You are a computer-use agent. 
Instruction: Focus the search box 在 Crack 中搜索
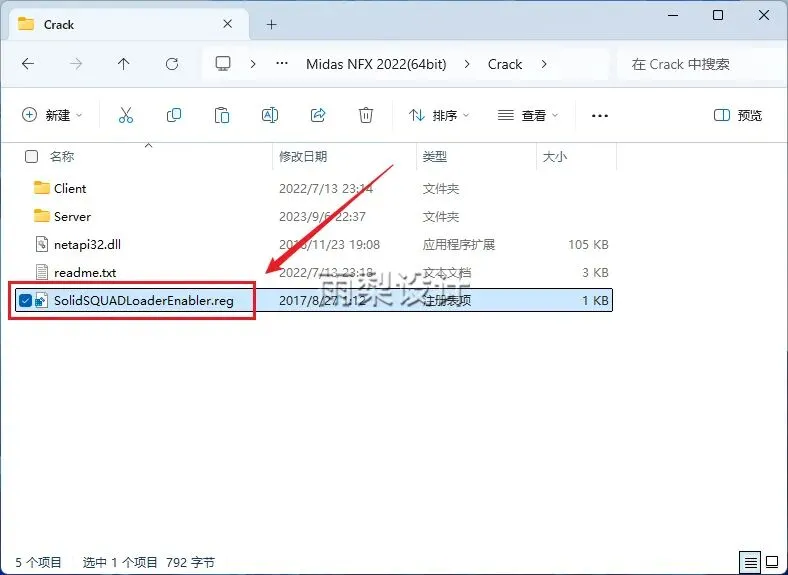click(x=702, y=64)
